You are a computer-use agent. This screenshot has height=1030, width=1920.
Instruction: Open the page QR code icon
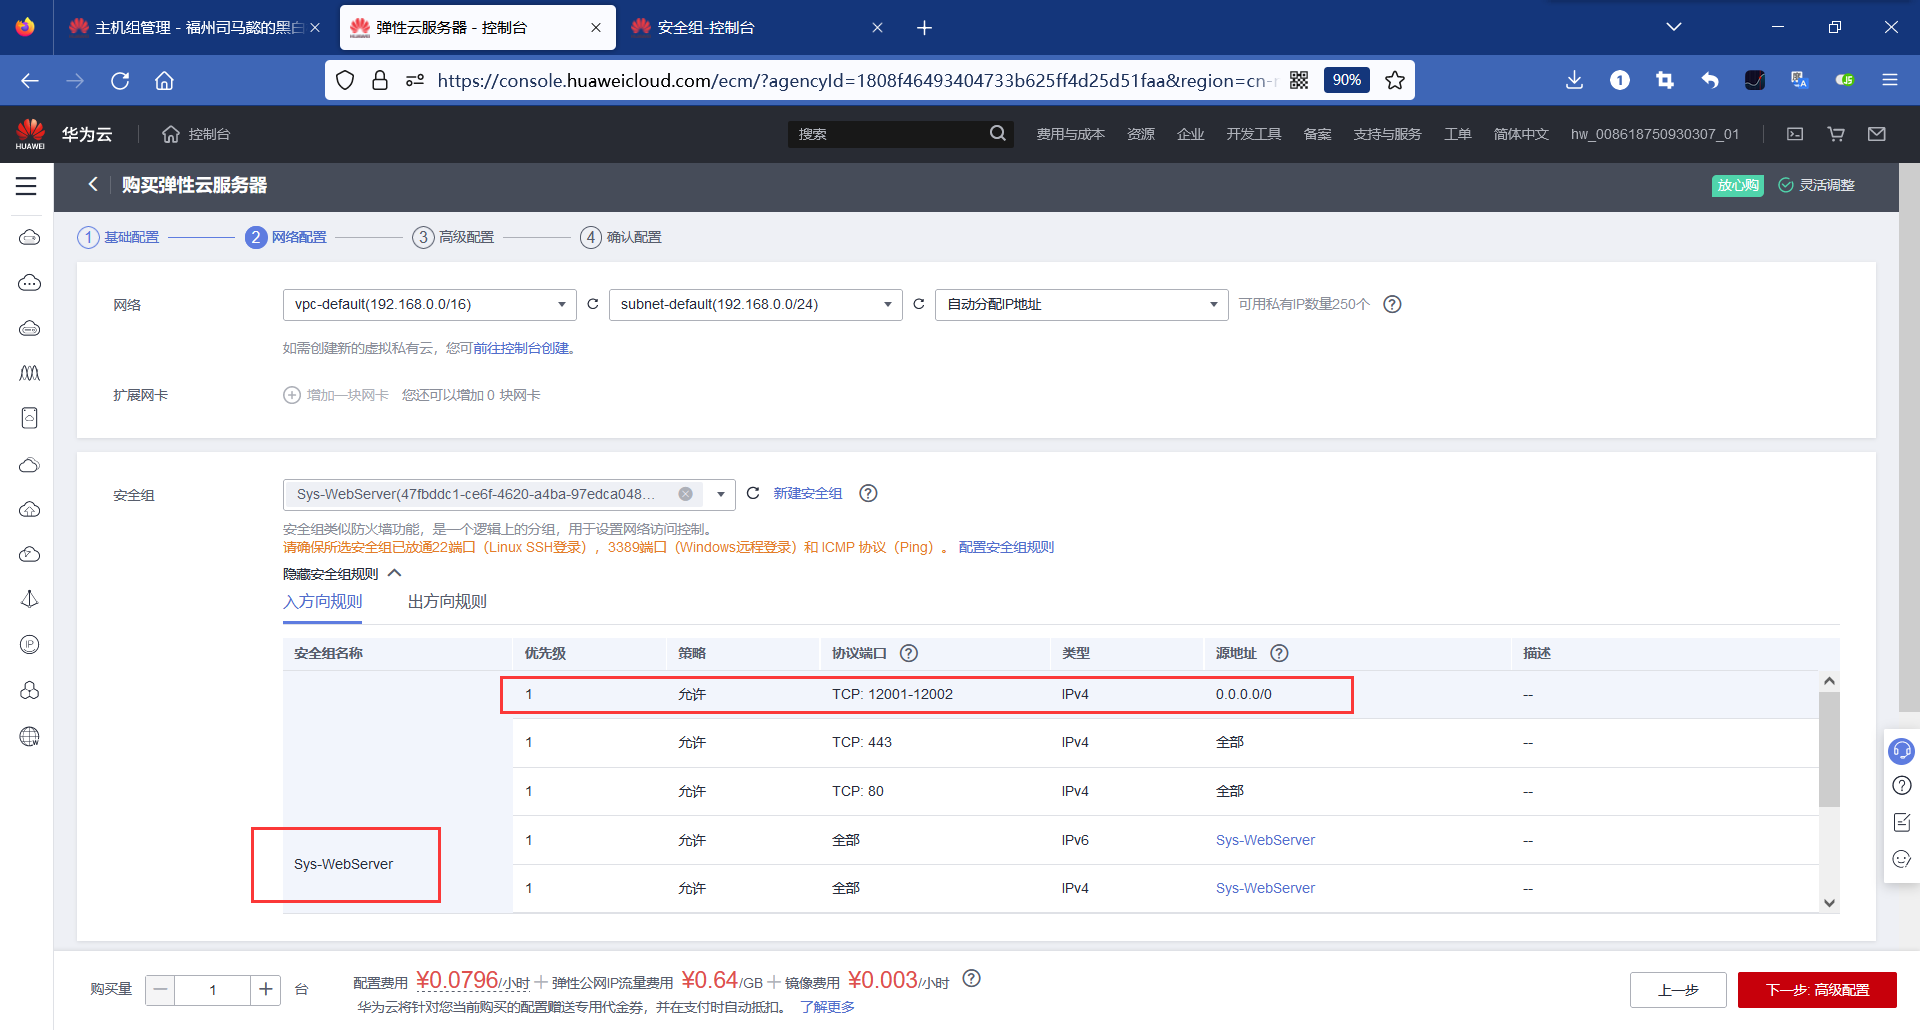pos(1299,80)
